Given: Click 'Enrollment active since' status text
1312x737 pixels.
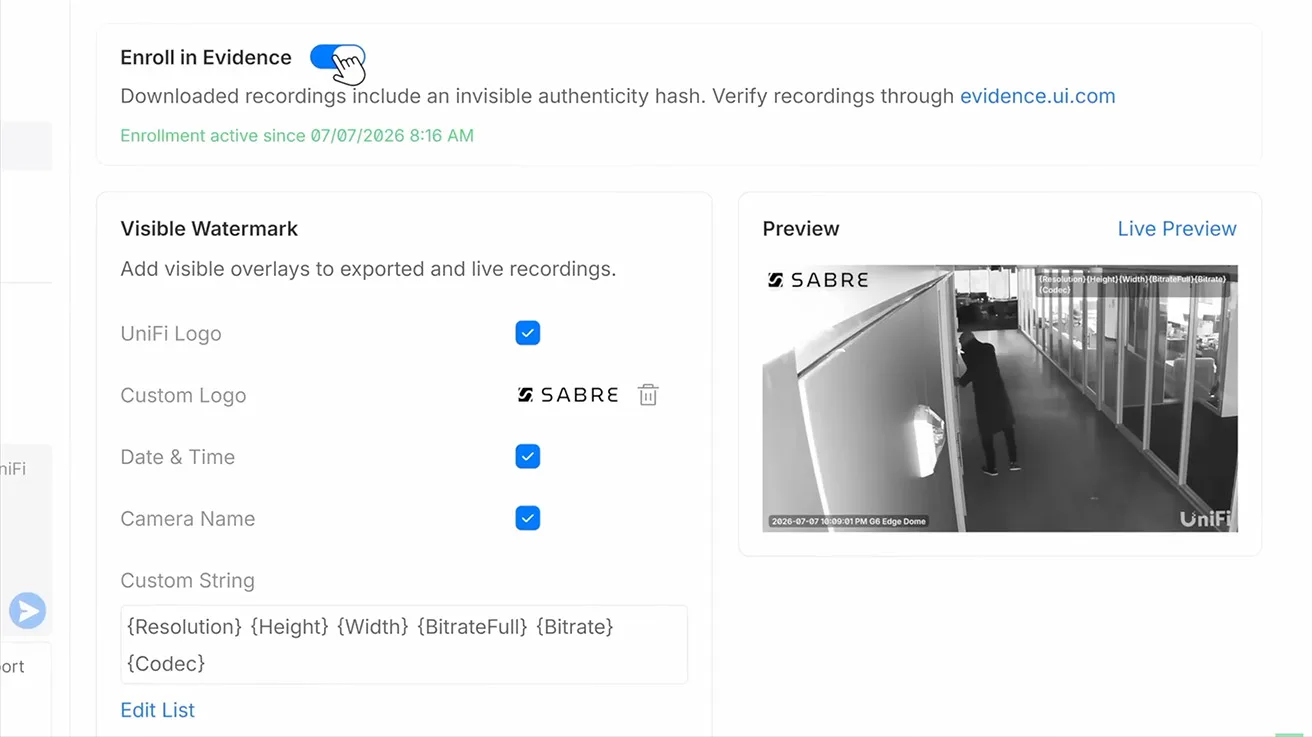Looking at the screenshot, I should point(297,136).
